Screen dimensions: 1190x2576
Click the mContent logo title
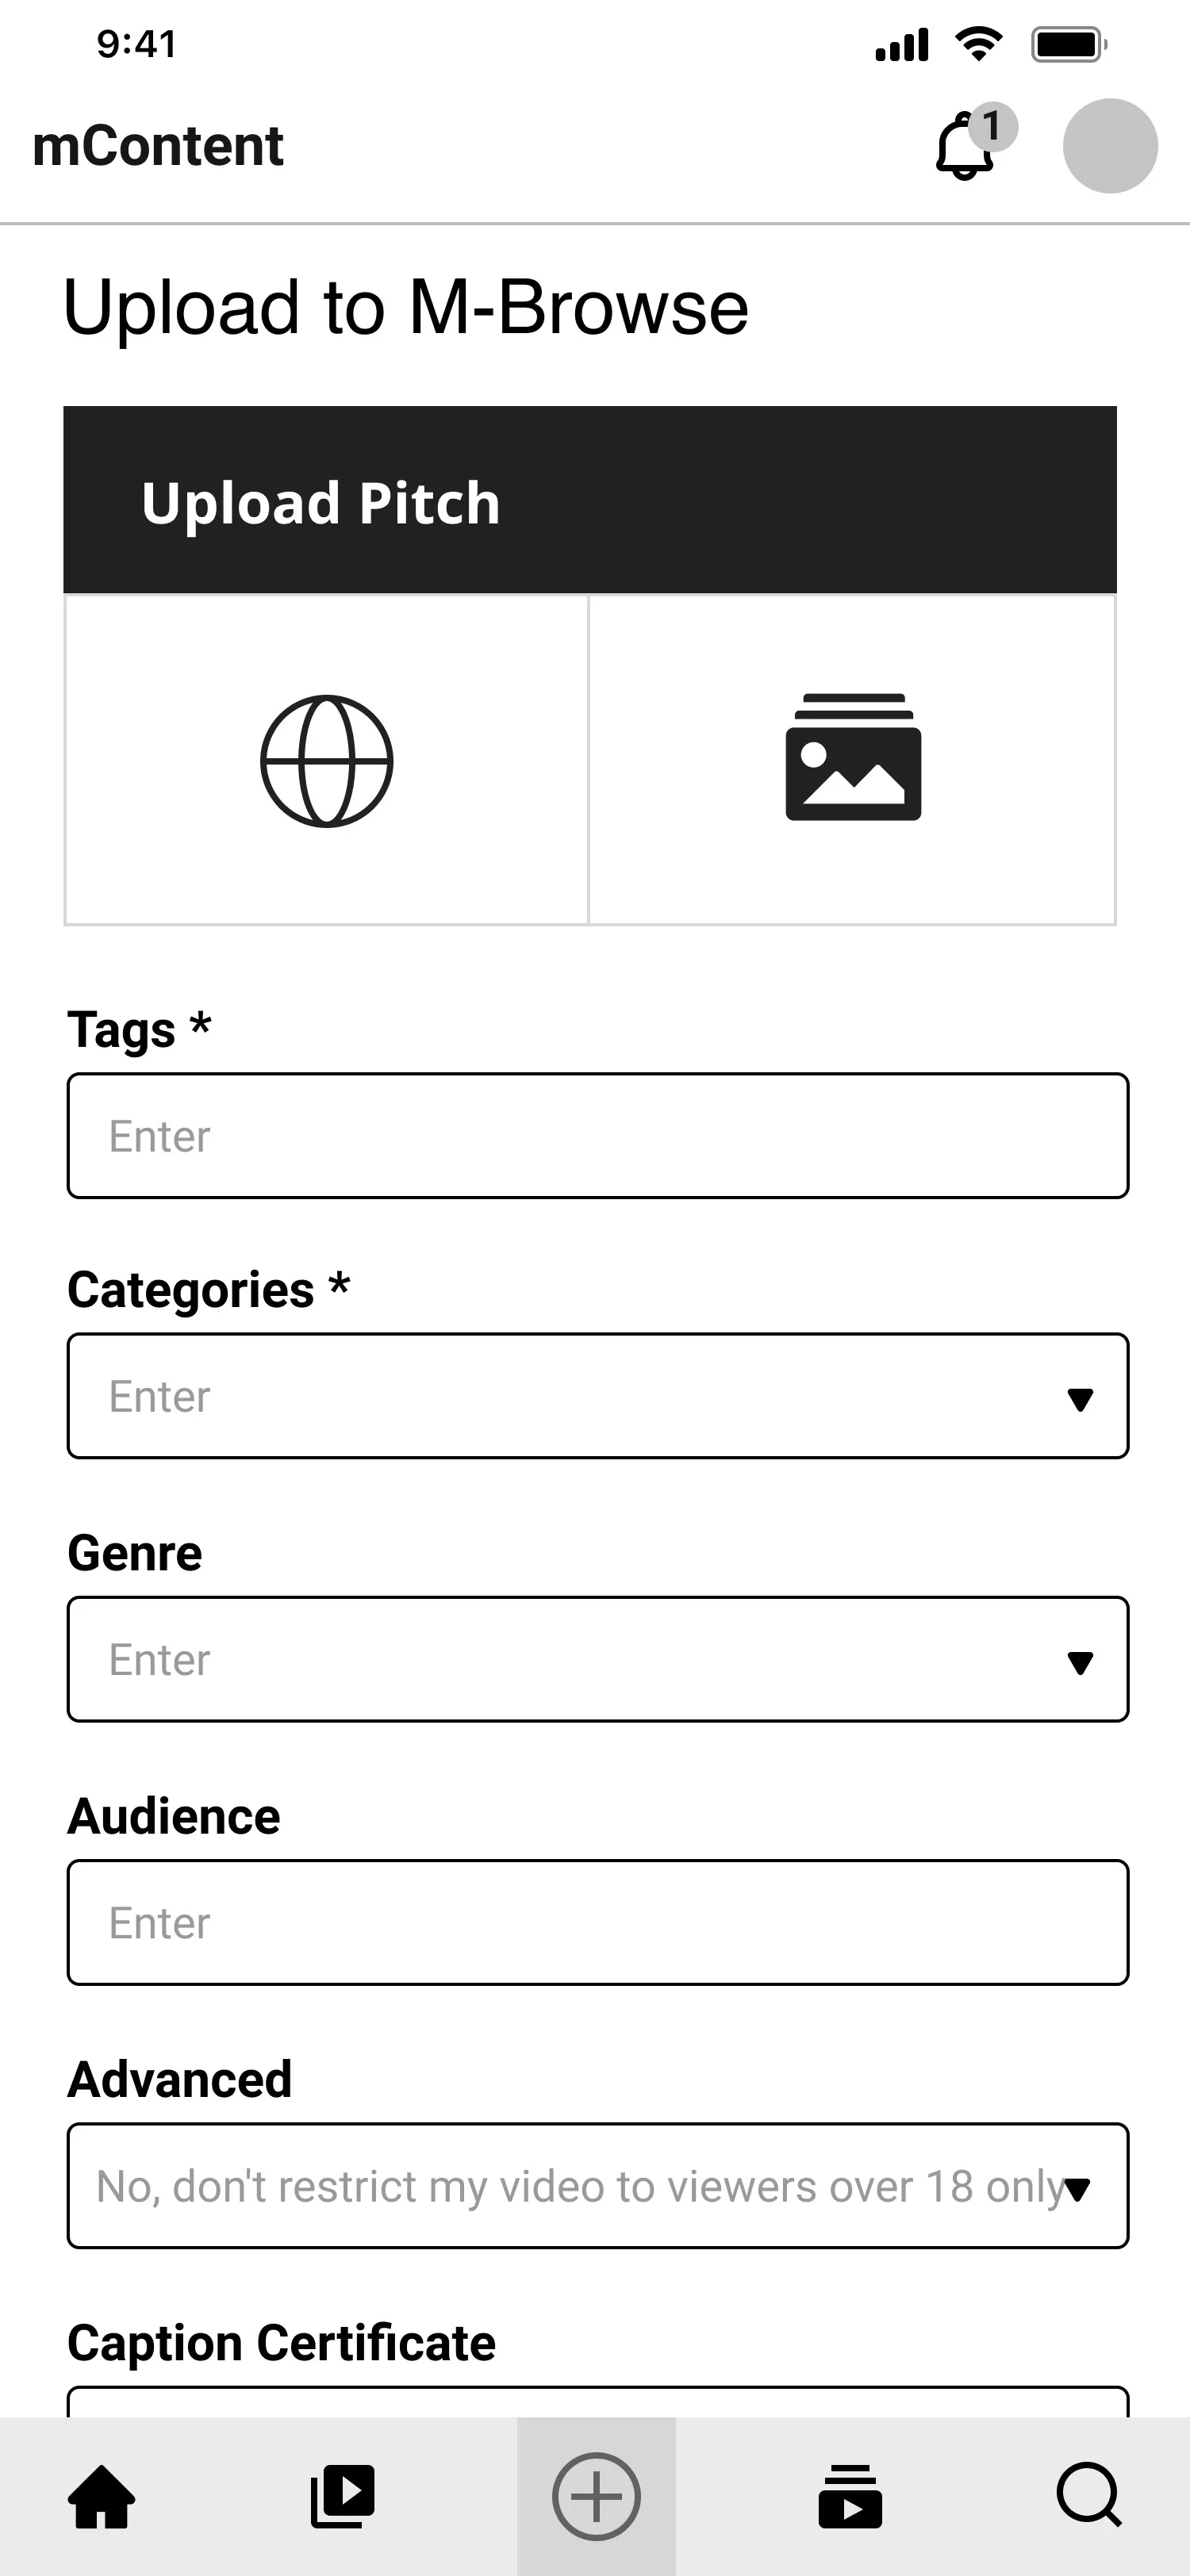click(x=158, y=146)
